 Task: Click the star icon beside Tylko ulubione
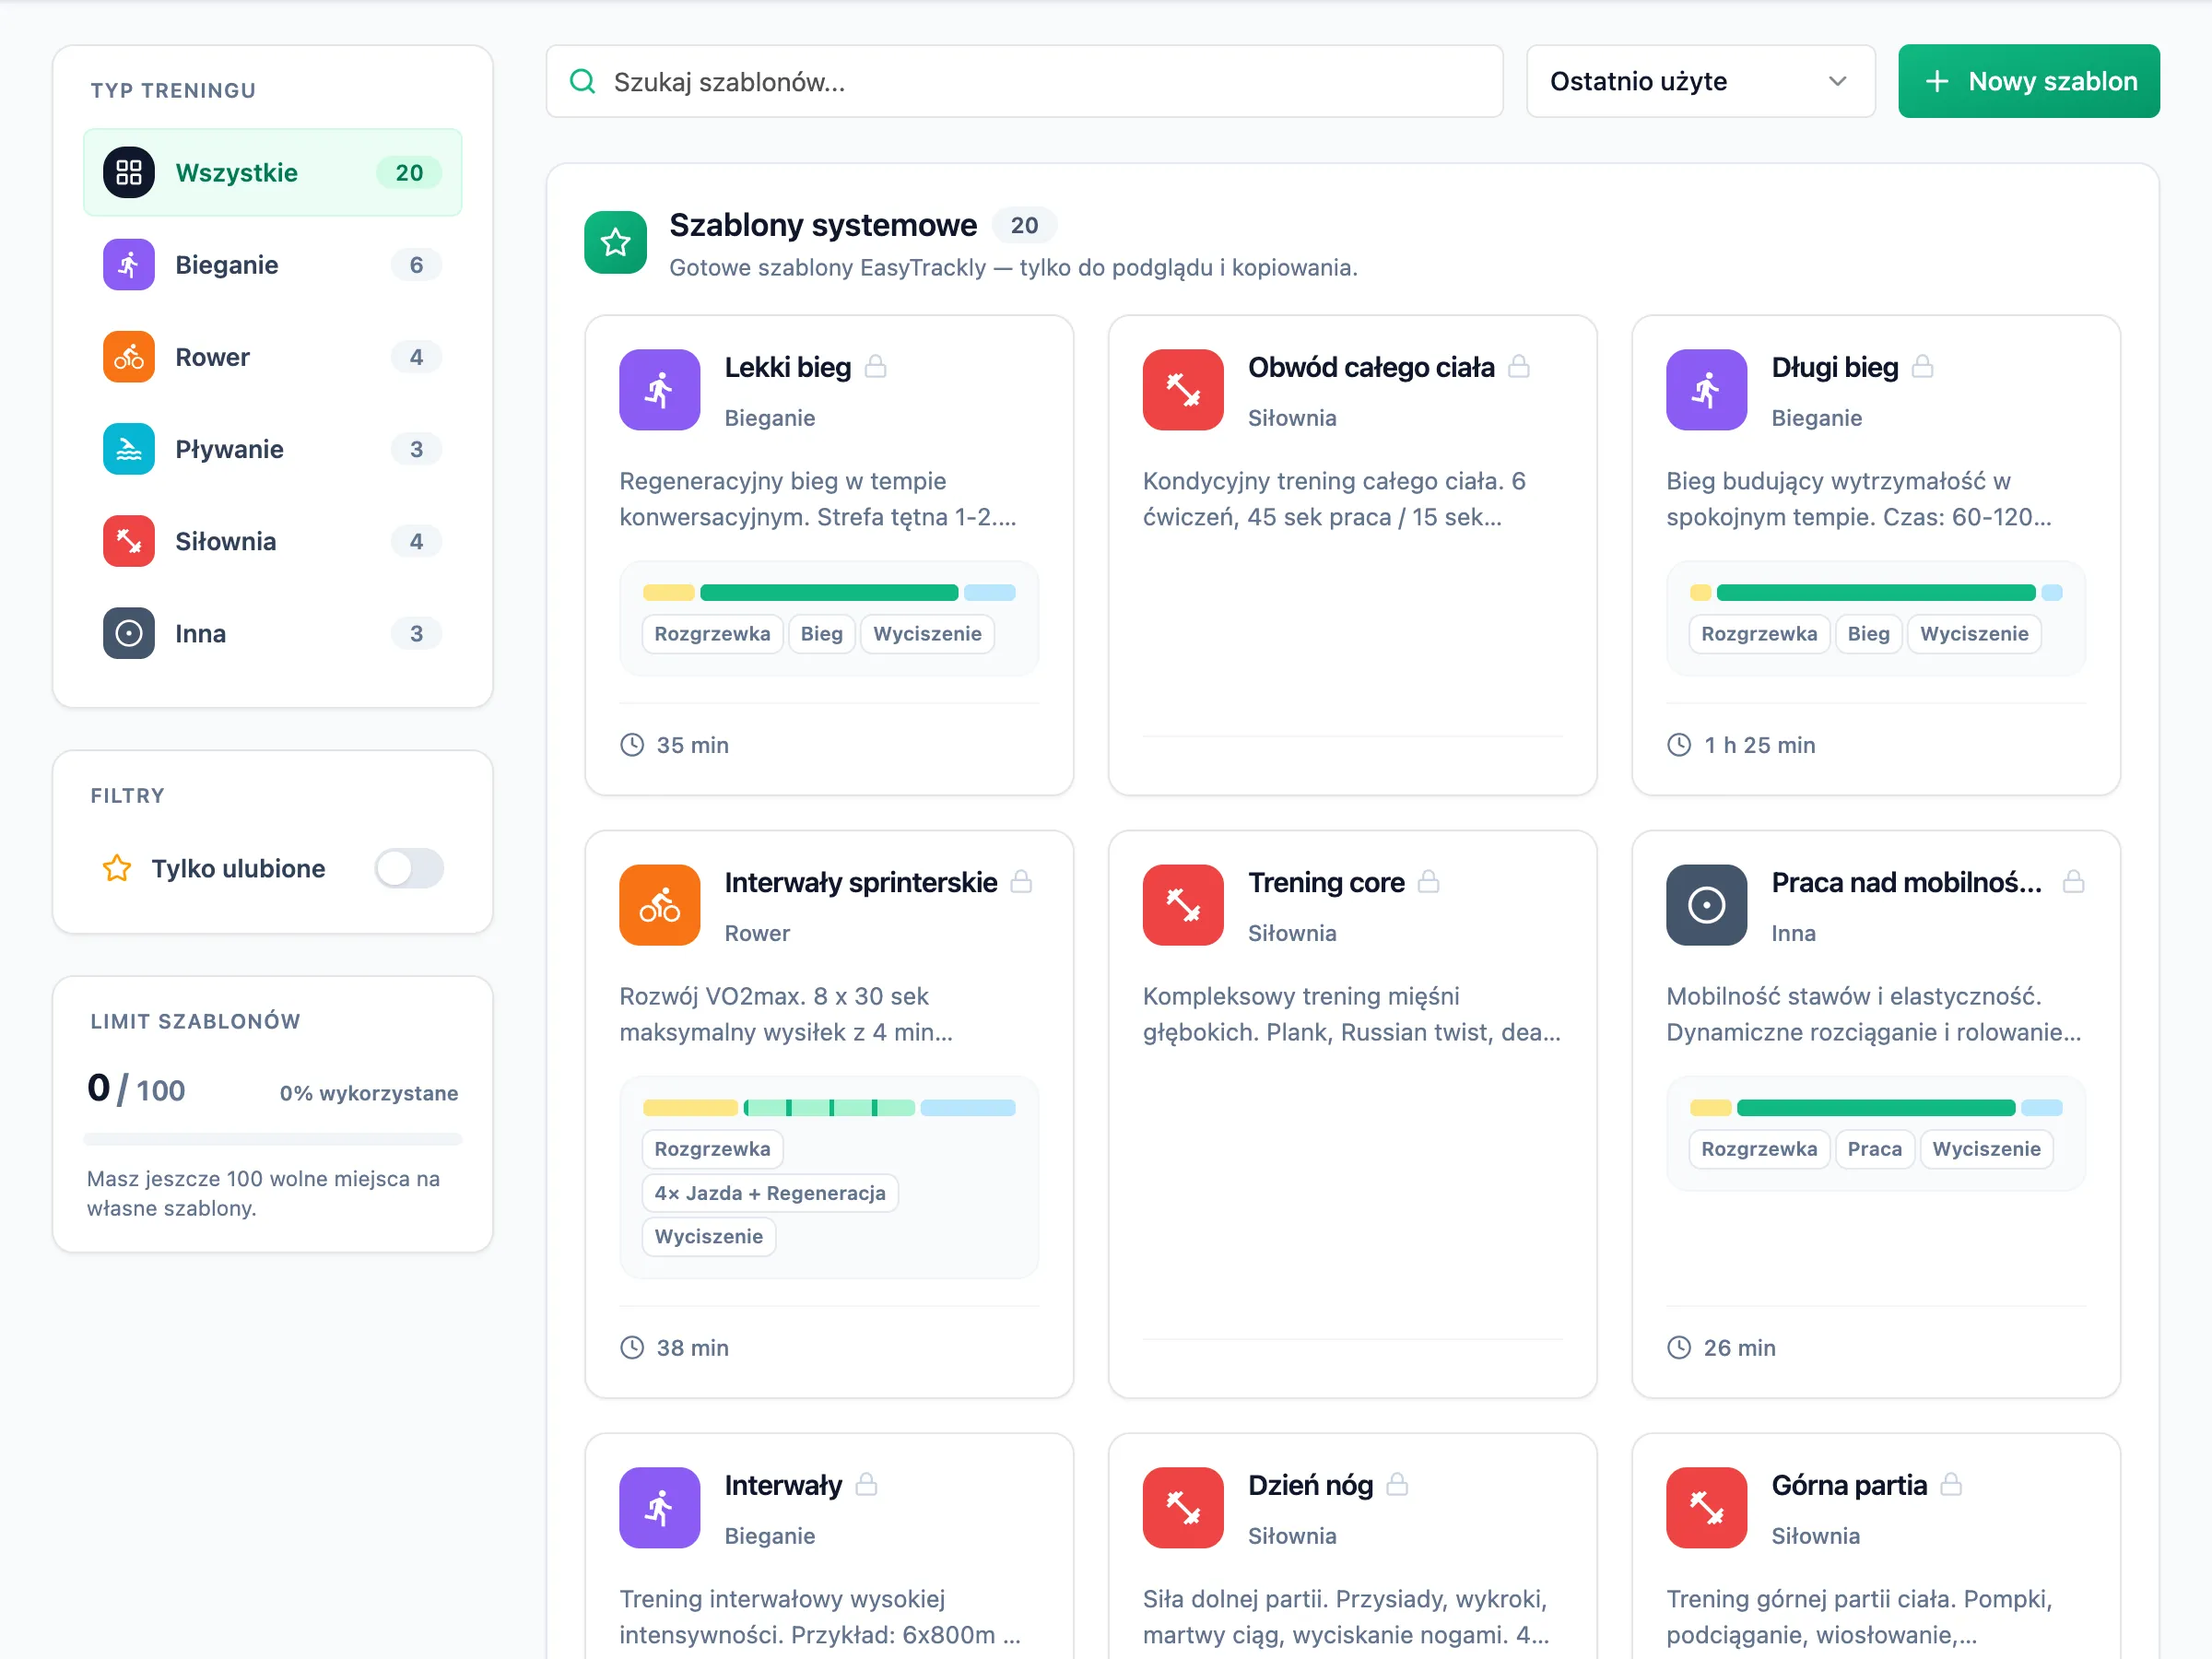117,868
